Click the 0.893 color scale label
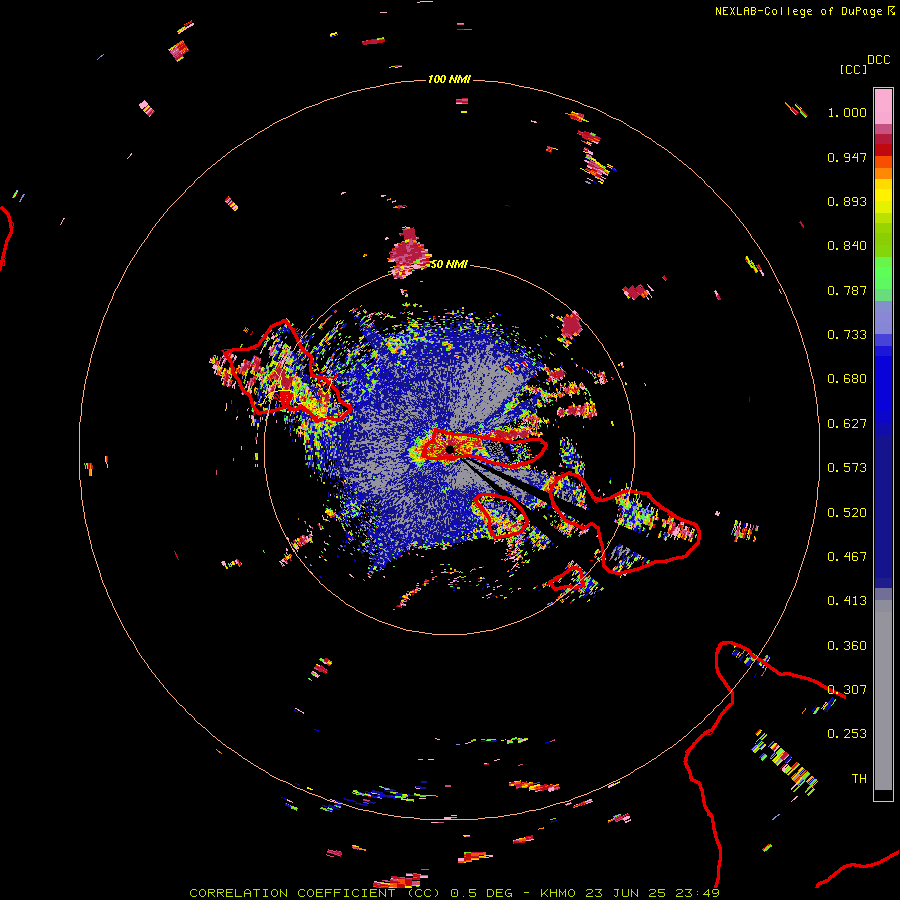900x900 pixels. [x=847, y=201]
